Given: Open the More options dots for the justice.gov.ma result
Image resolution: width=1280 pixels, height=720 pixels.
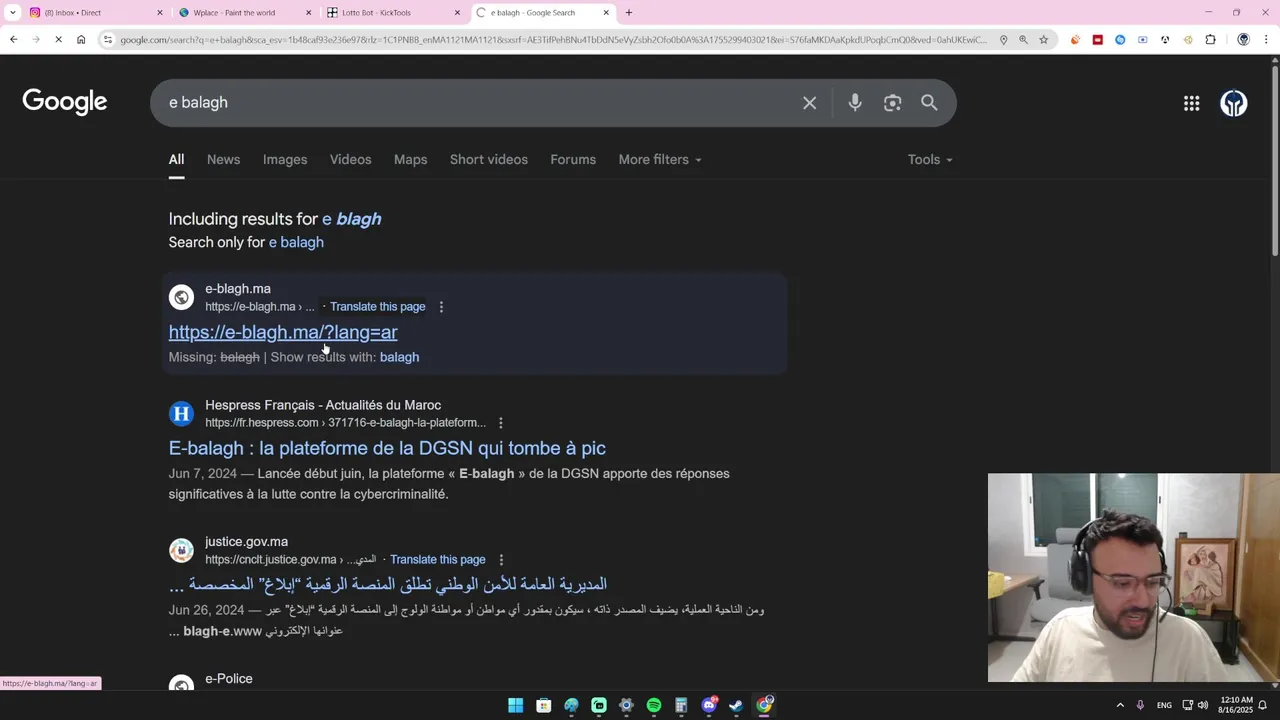Looking at the screenshot, I should coord(501,560).
